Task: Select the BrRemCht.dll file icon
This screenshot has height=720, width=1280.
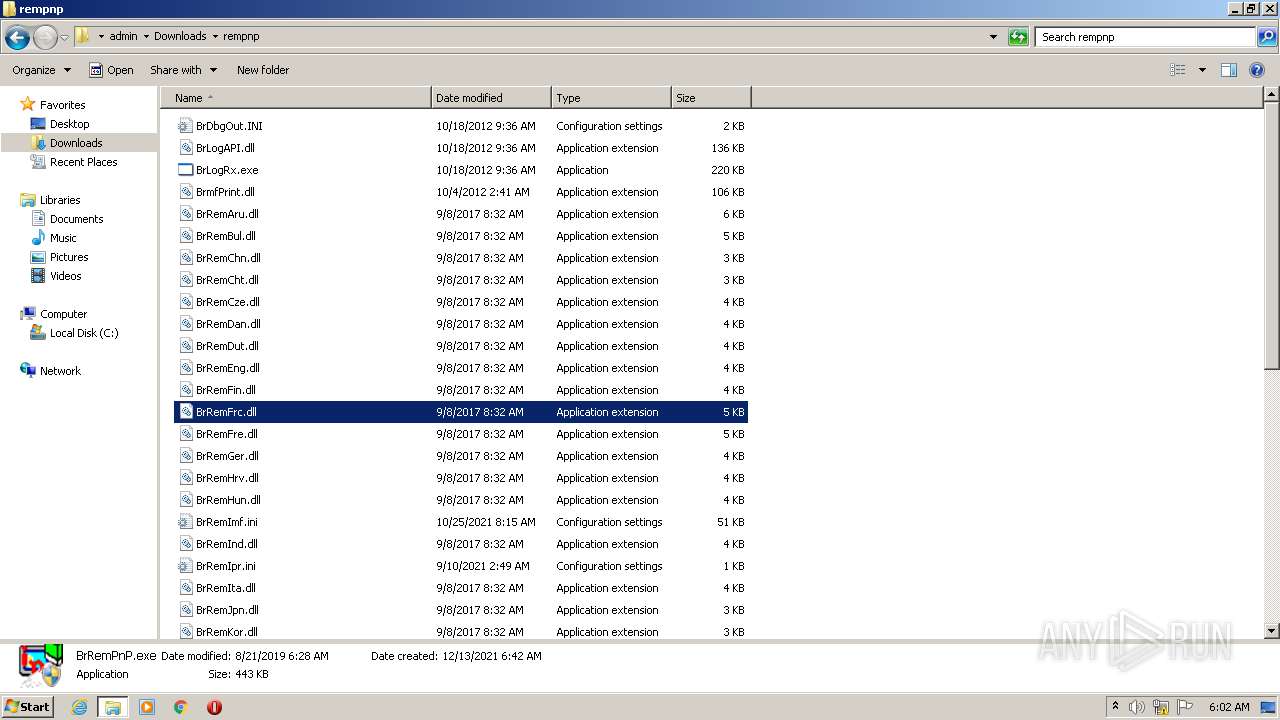Action: (185, 280)
